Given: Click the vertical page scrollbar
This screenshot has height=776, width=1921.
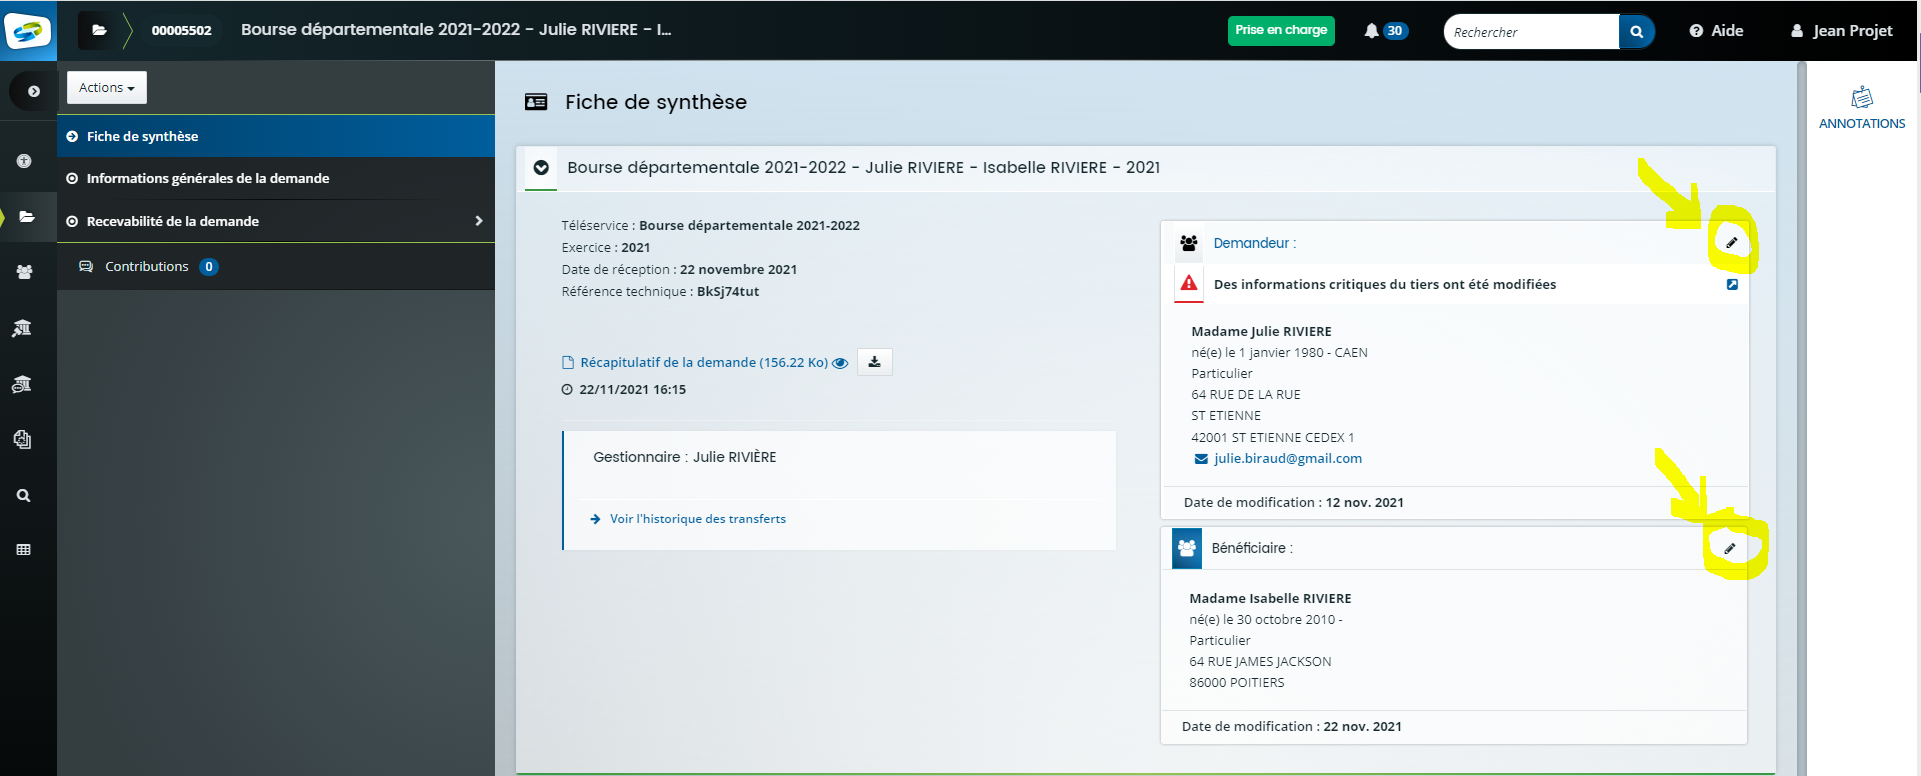Looking at the screenshot, I should click(1801, 418).
